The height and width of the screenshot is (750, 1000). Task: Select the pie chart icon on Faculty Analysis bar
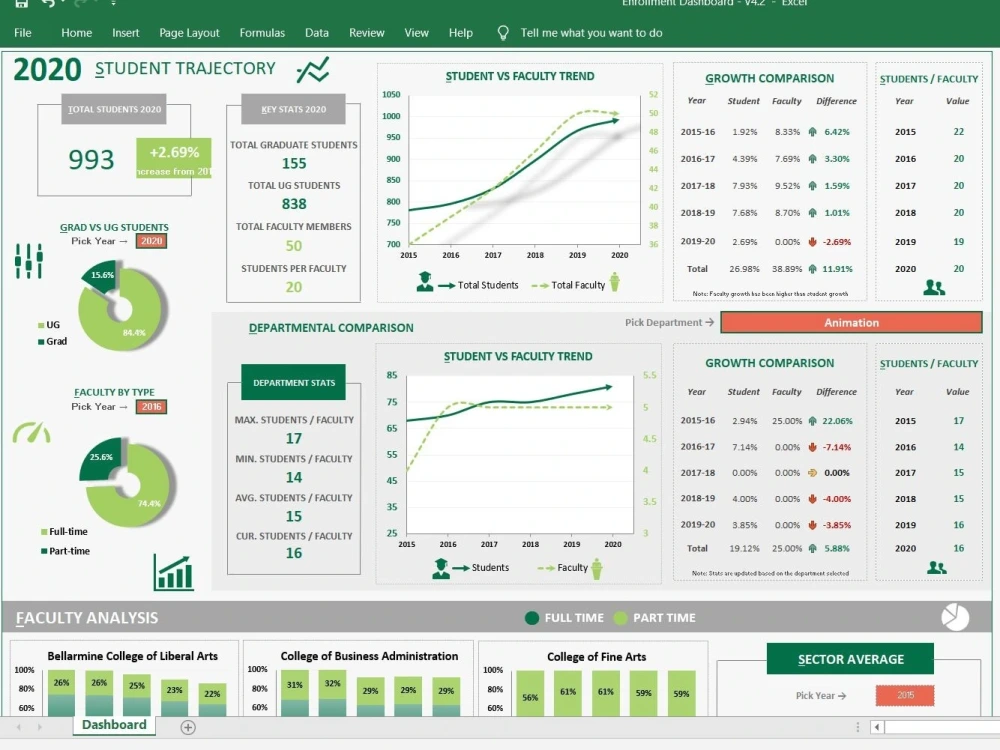pyautogui.click(x=956, y=618)
